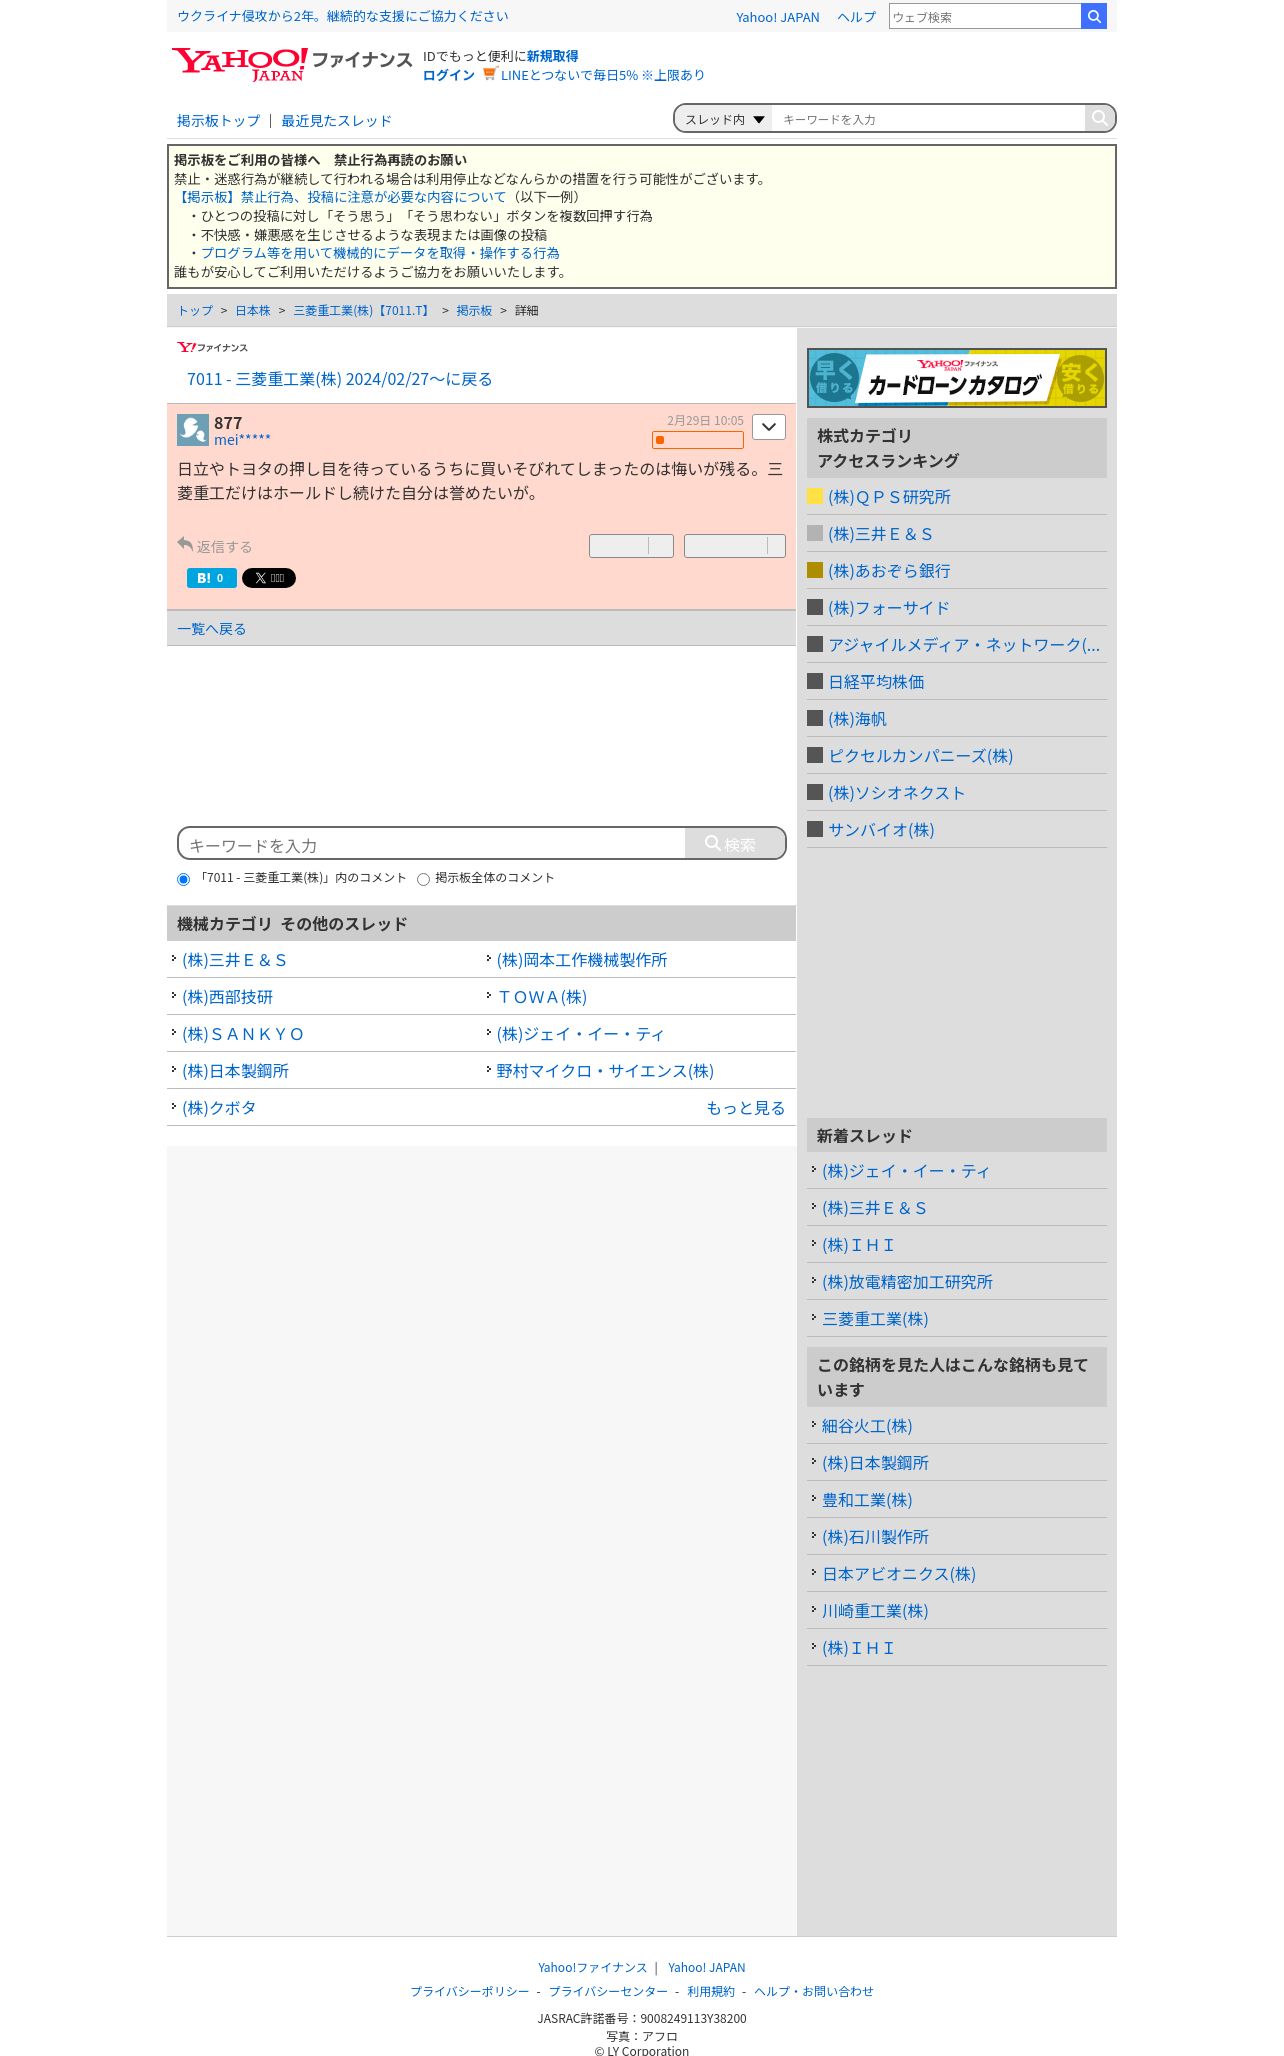The width and height of the screenshot is (1284, 2056).
Task: Click the thread search magnifier icon
Action: tap(1099, 118)
